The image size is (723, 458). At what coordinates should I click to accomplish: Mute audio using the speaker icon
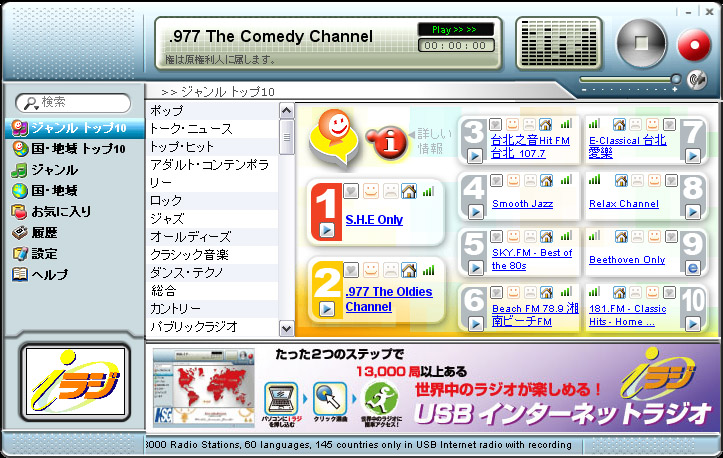click(697, 80)
